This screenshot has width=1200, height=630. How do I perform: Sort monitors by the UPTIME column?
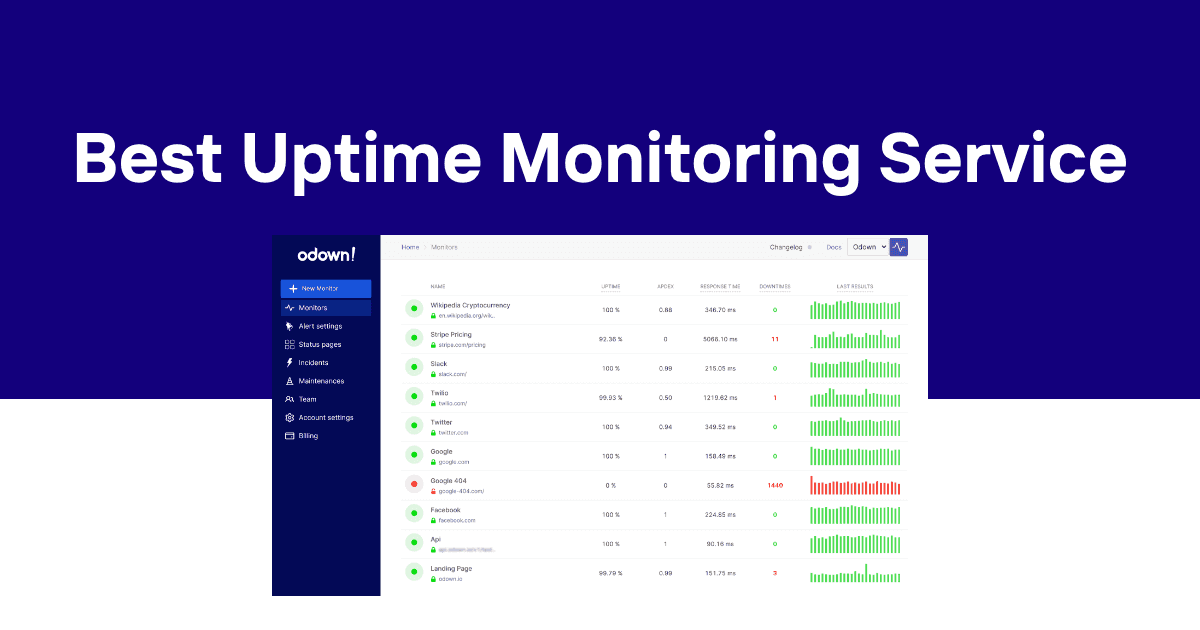[x=610, y=286]
